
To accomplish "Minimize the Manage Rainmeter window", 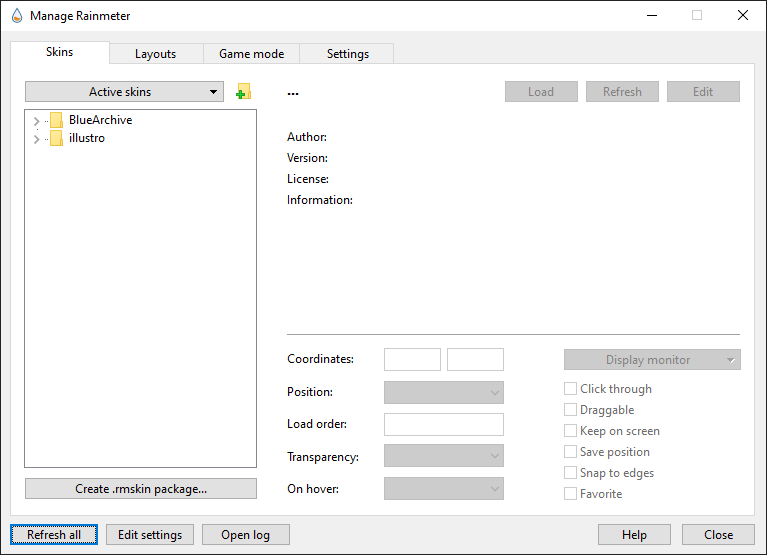I will coord(652,16).
